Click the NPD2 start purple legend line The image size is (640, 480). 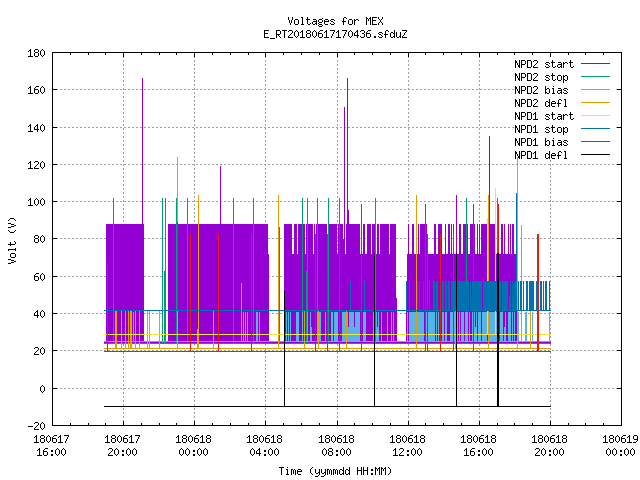(595, 64)
